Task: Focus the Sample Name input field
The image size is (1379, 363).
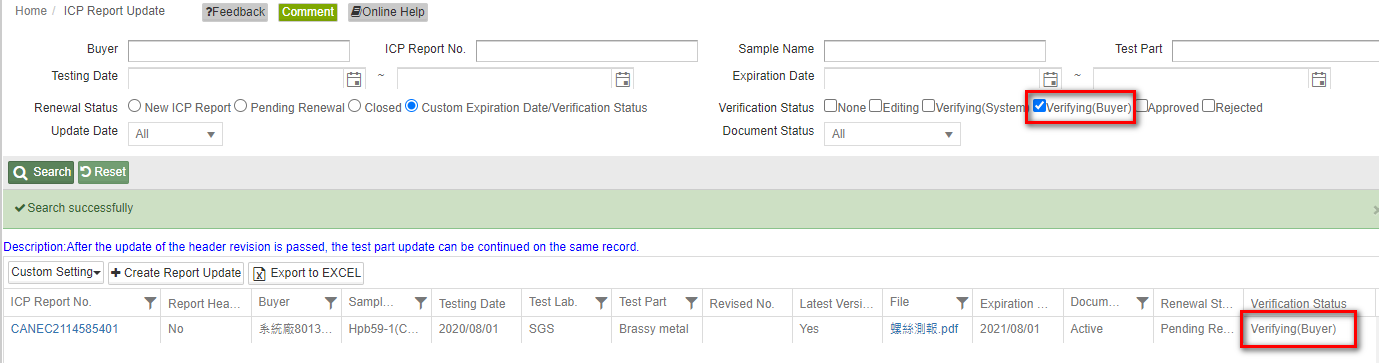Action: click(935, 51)
